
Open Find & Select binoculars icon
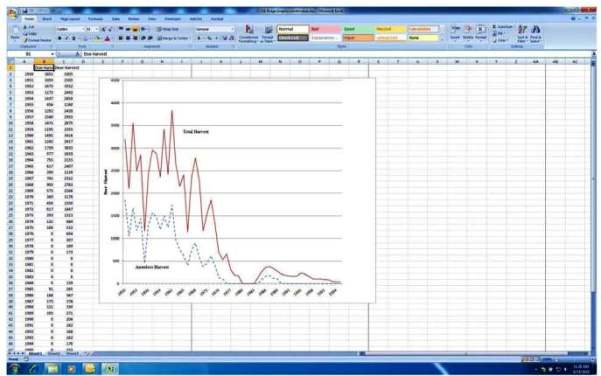pyautogui.click(x=535, y=33)
